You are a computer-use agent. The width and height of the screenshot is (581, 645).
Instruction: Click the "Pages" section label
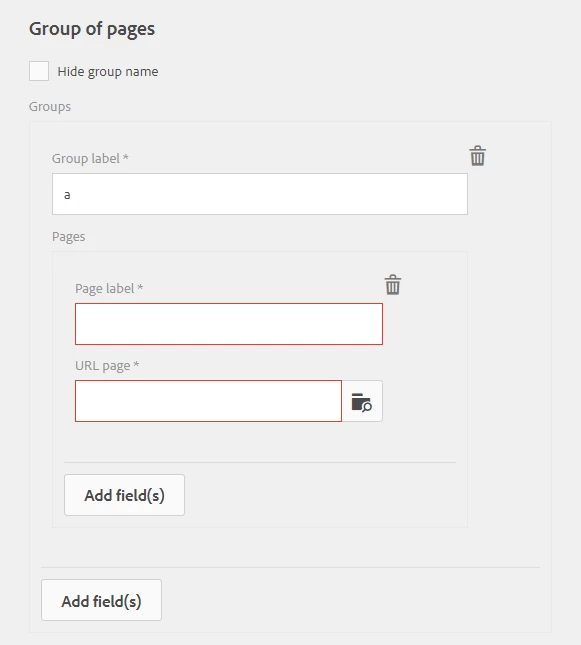coord(68,237)
